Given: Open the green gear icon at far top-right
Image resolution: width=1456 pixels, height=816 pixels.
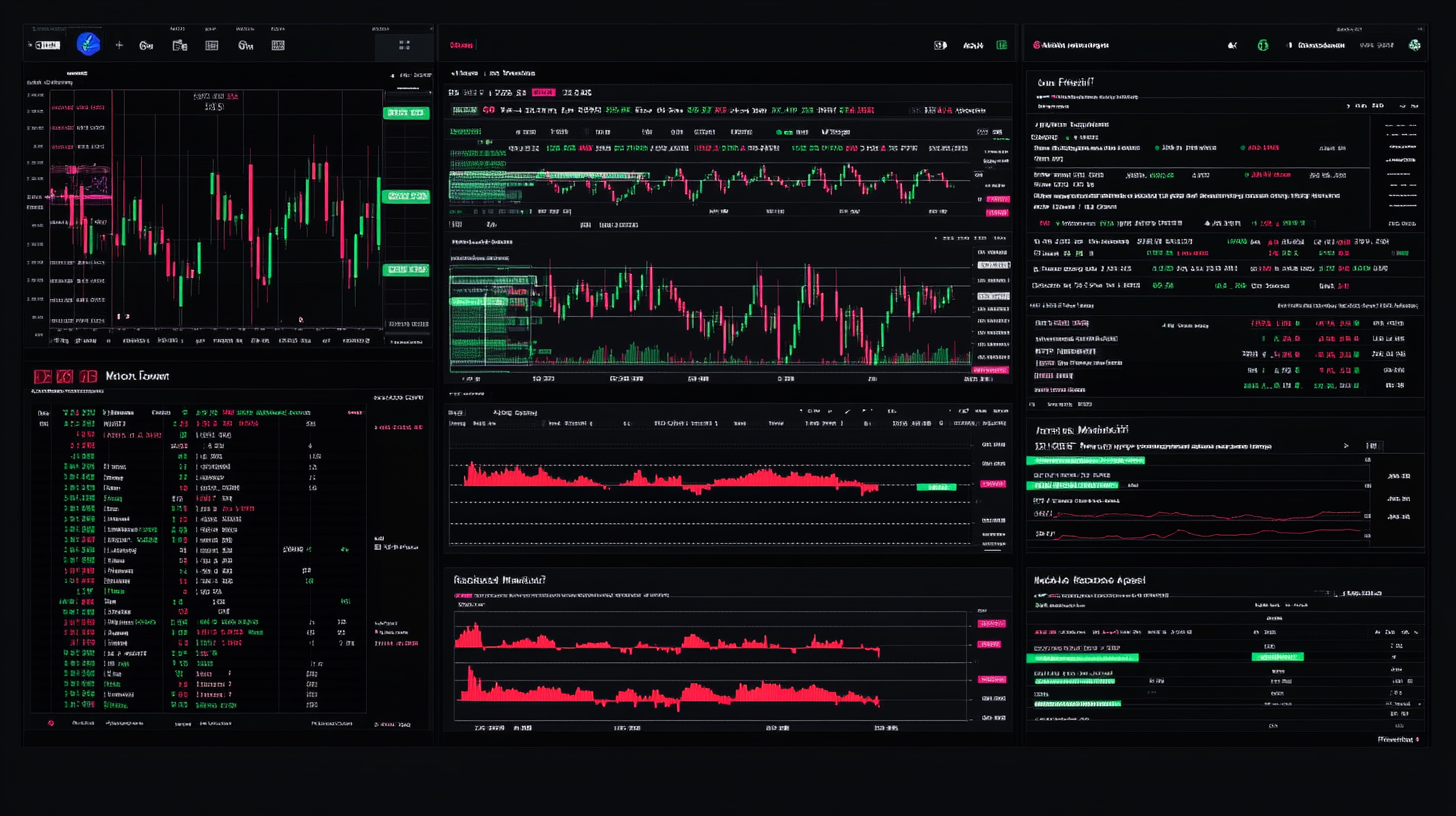Looking at the screenshot, I should tap(1414, 45).
